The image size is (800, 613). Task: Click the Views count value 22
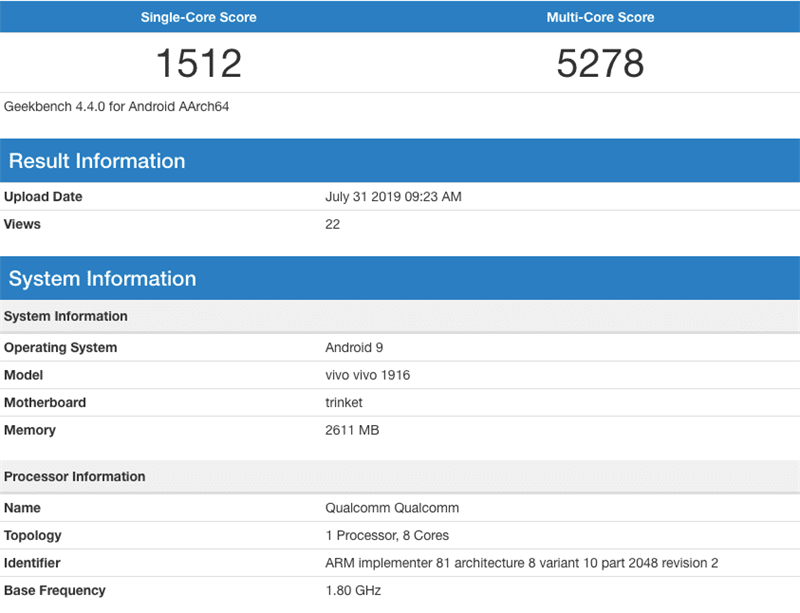click(333, 224)
